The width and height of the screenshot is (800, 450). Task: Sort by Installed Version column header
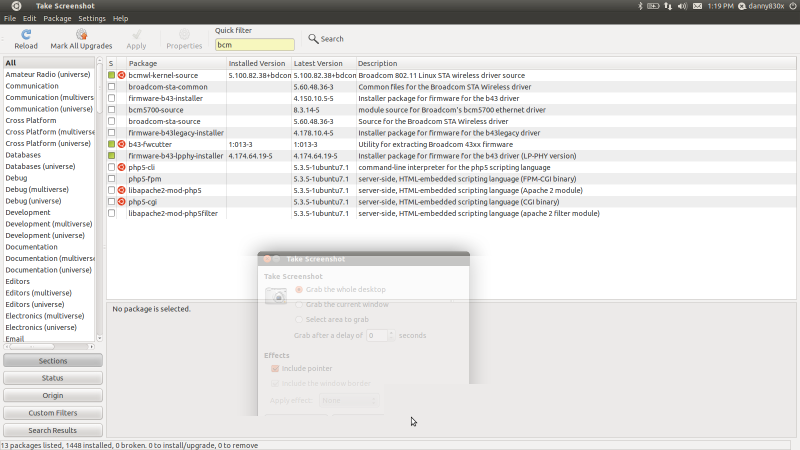tap(259, 63)
